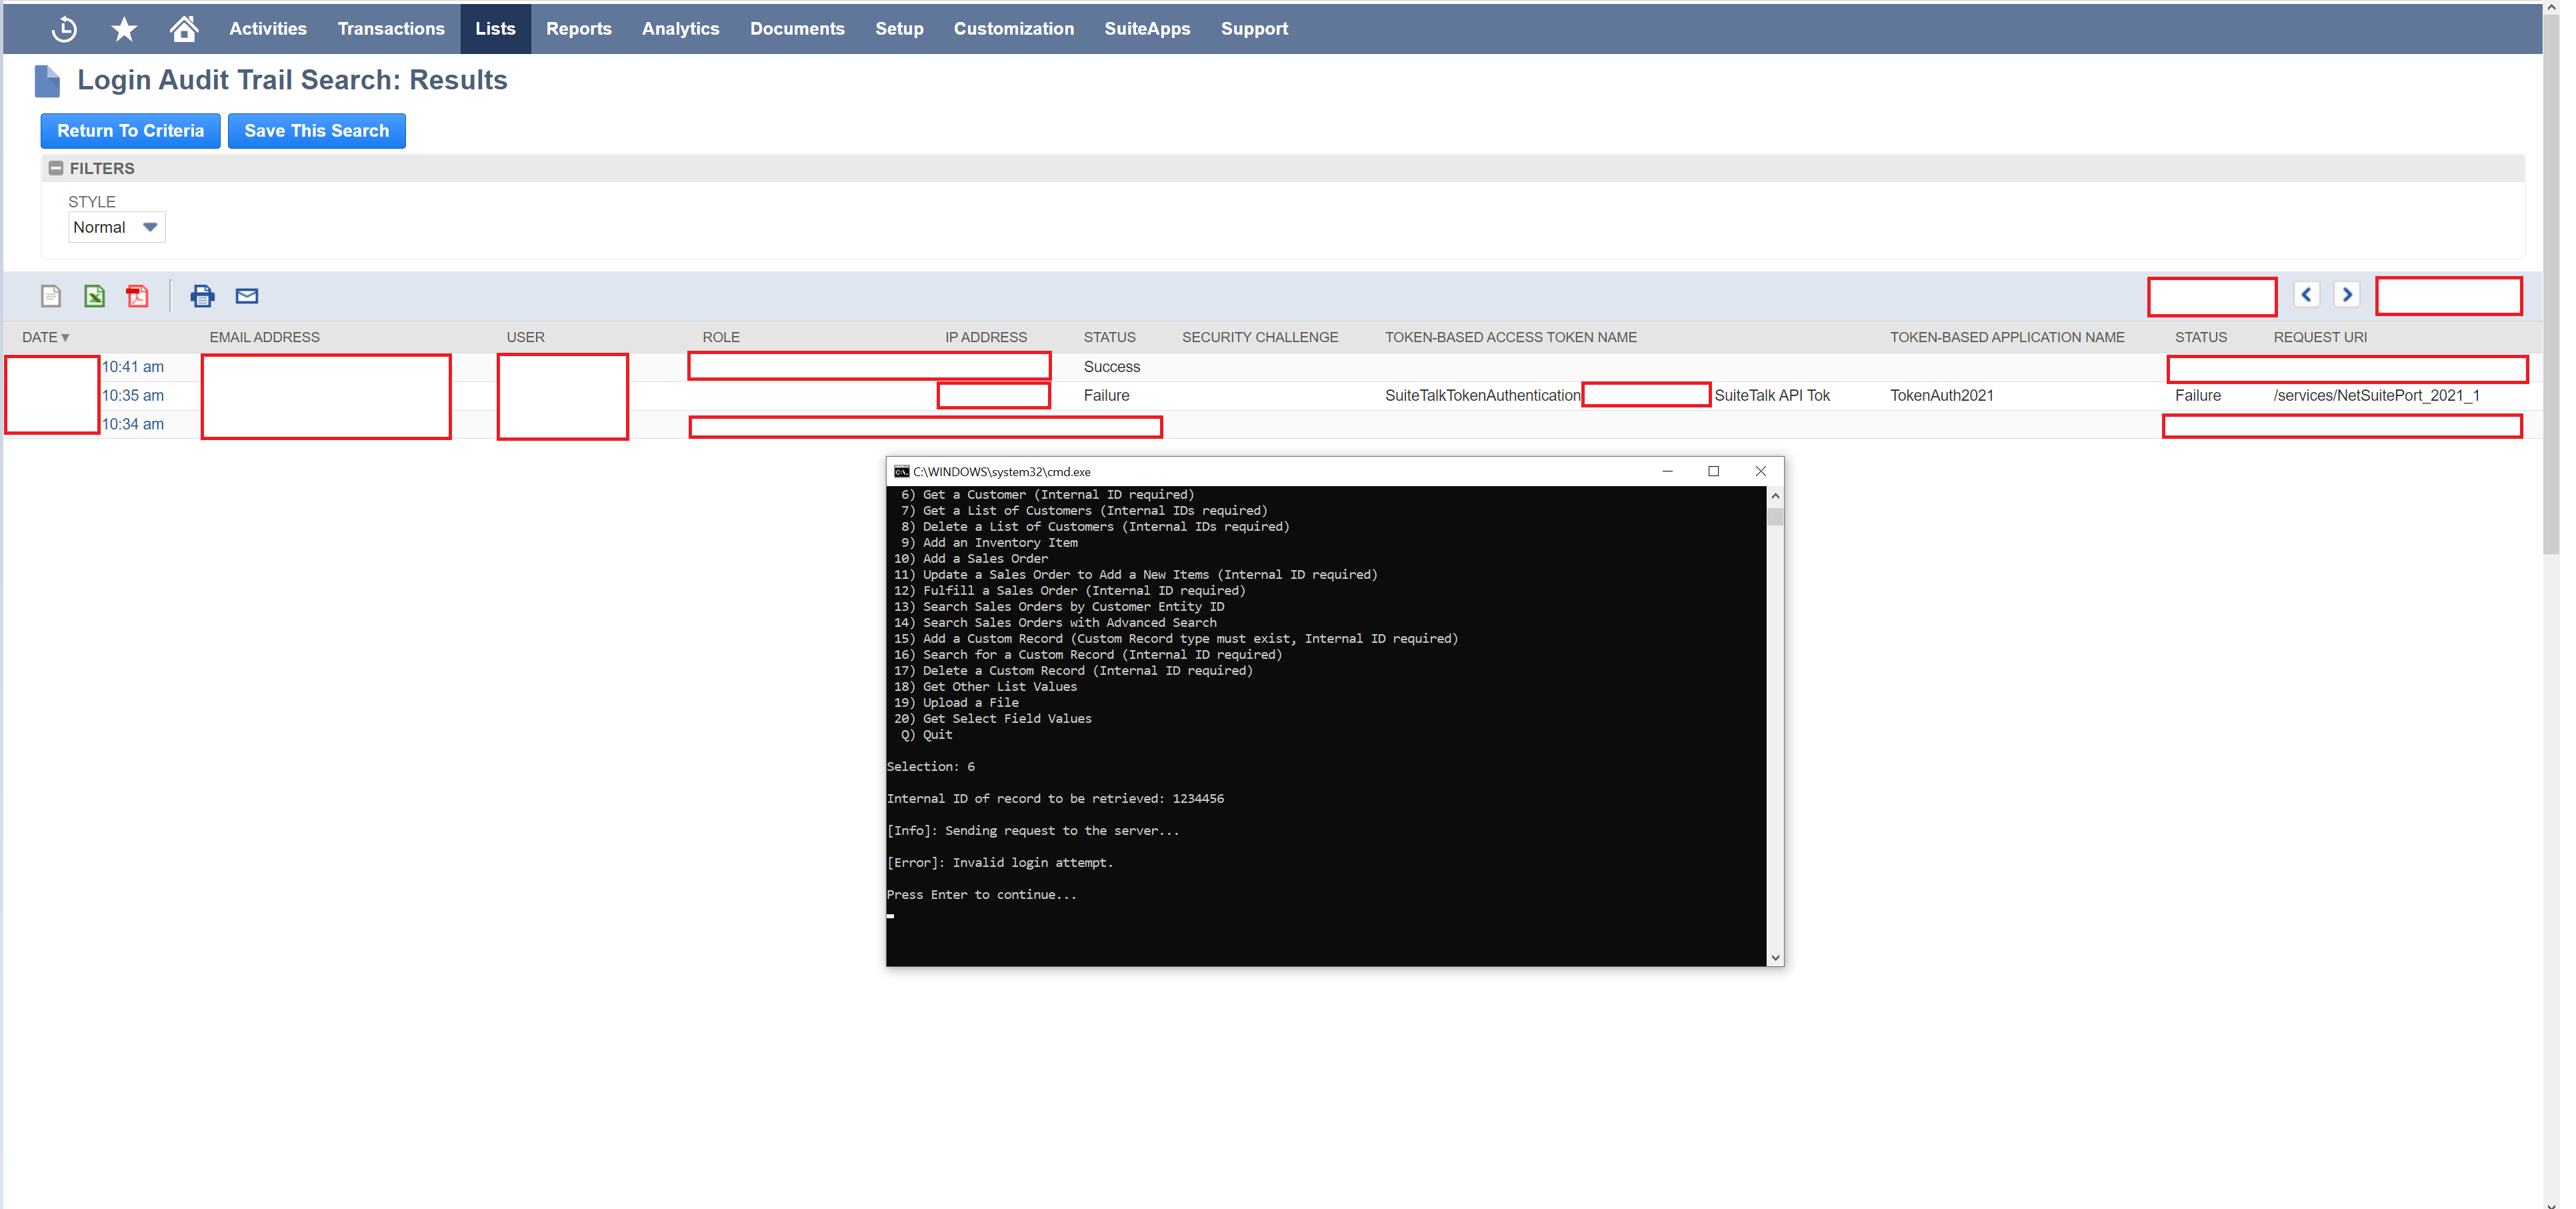Click Return To Criteria
The width and height of the screenshot is (2576, 1209).
point(130,130)
